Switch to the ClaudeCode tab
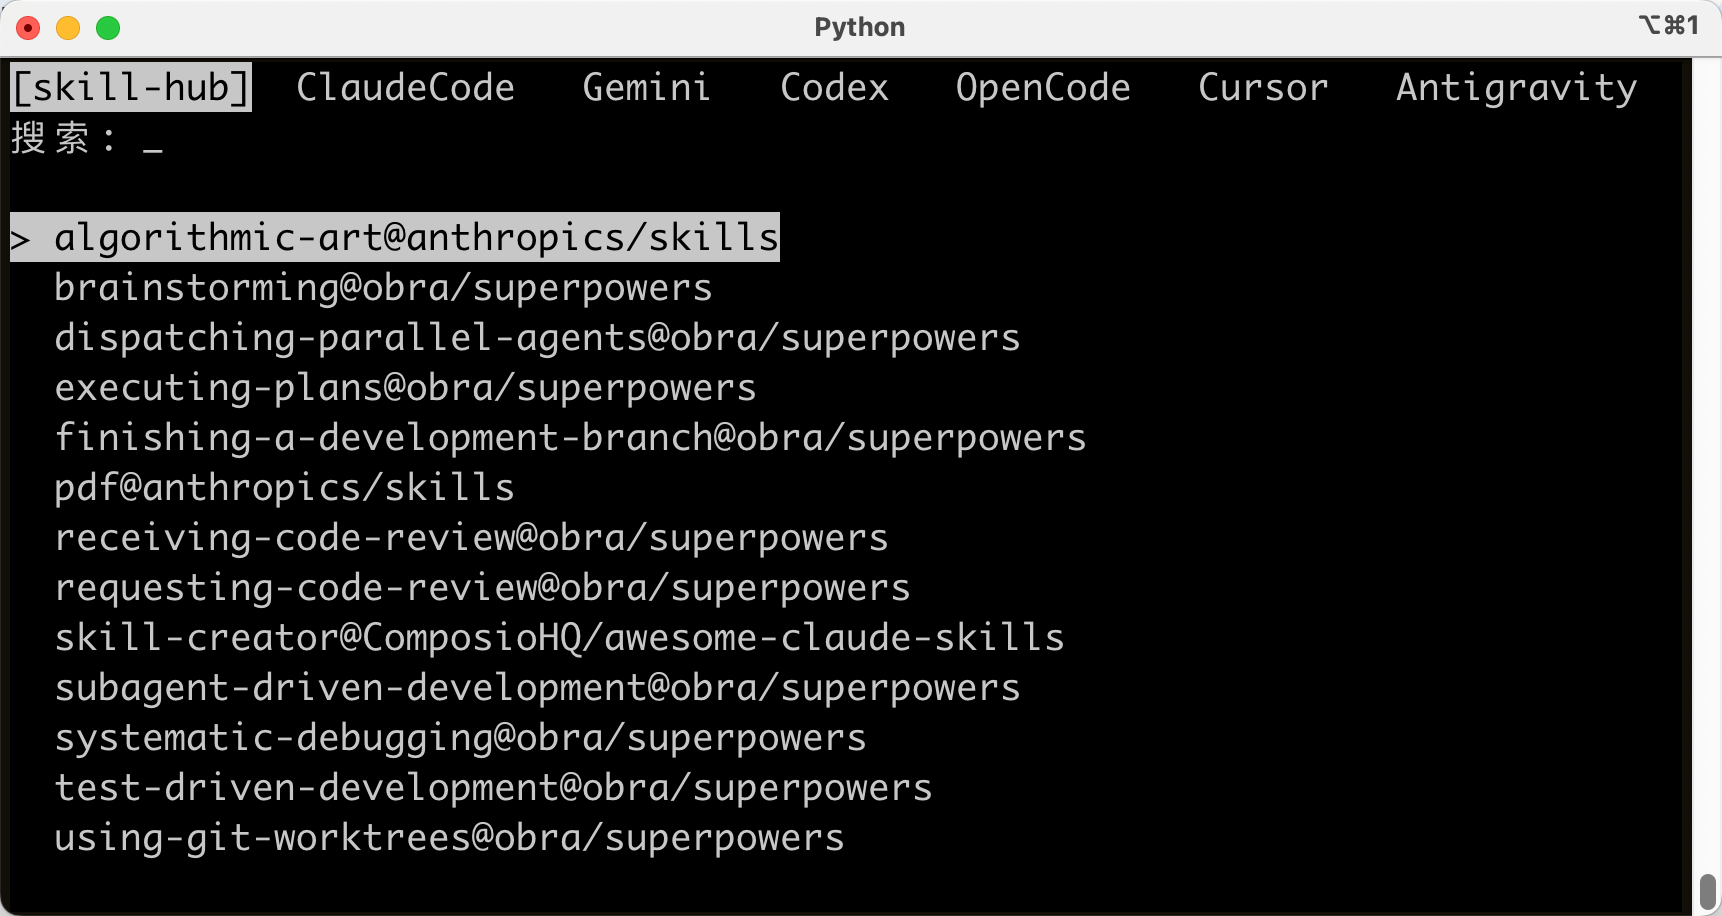1722x916 pixels. (405, 88)
